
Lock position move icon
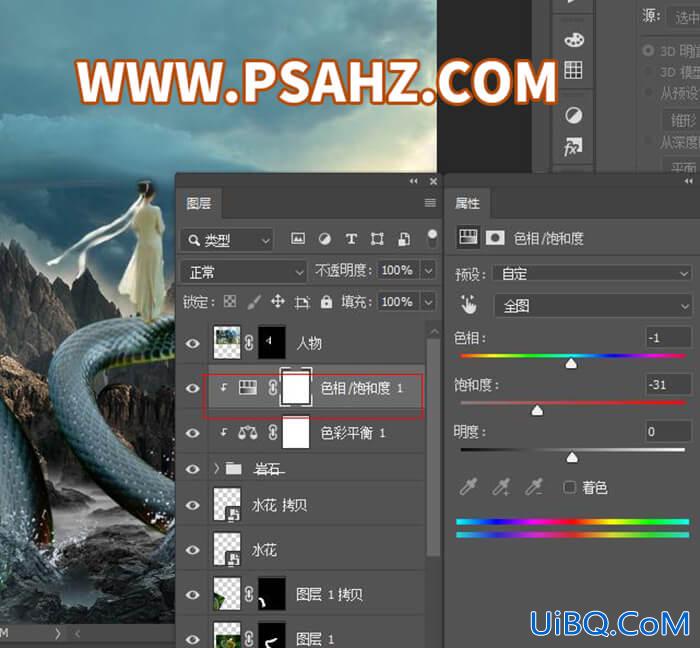click(x=278, y=302)
